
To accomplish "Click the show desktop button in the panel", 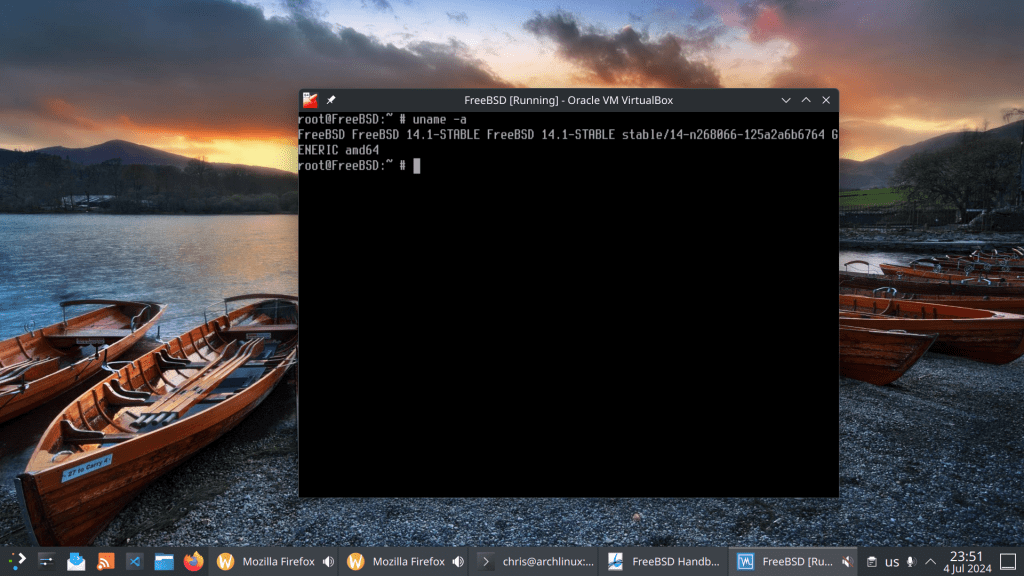I will tap(1009, 561).
